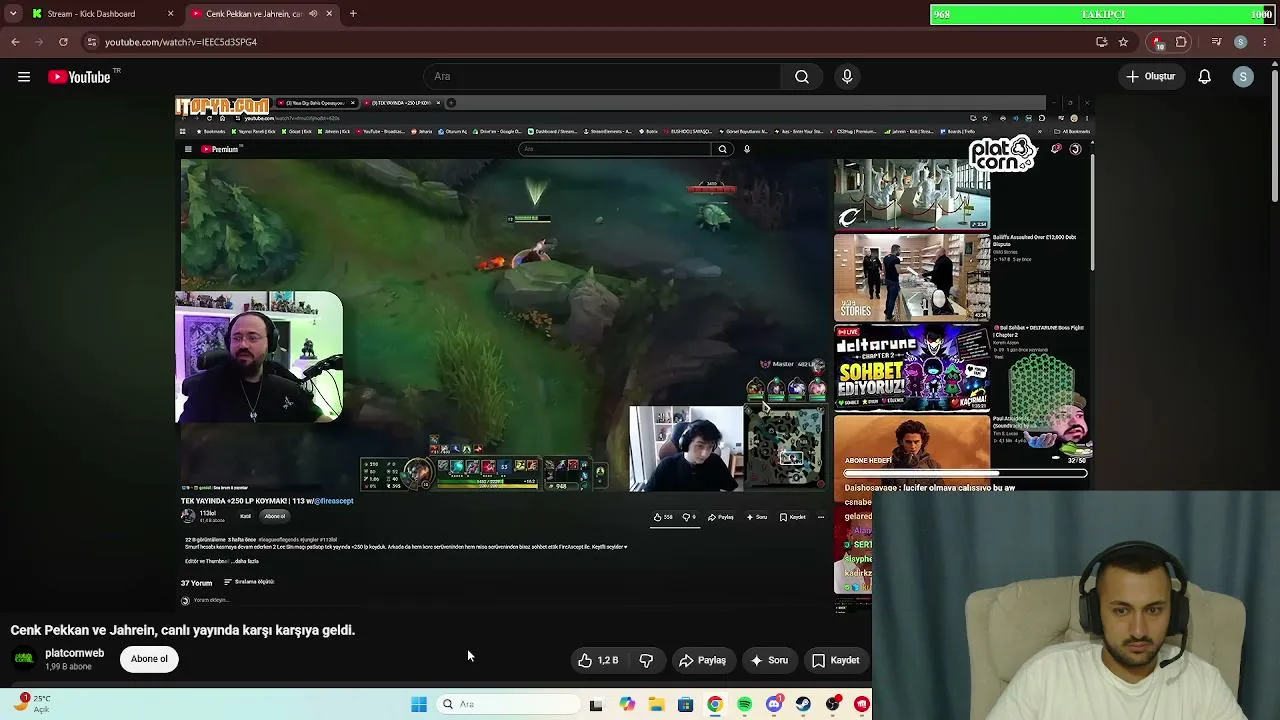Click the Windows taskbar search box

pos(508,704)
